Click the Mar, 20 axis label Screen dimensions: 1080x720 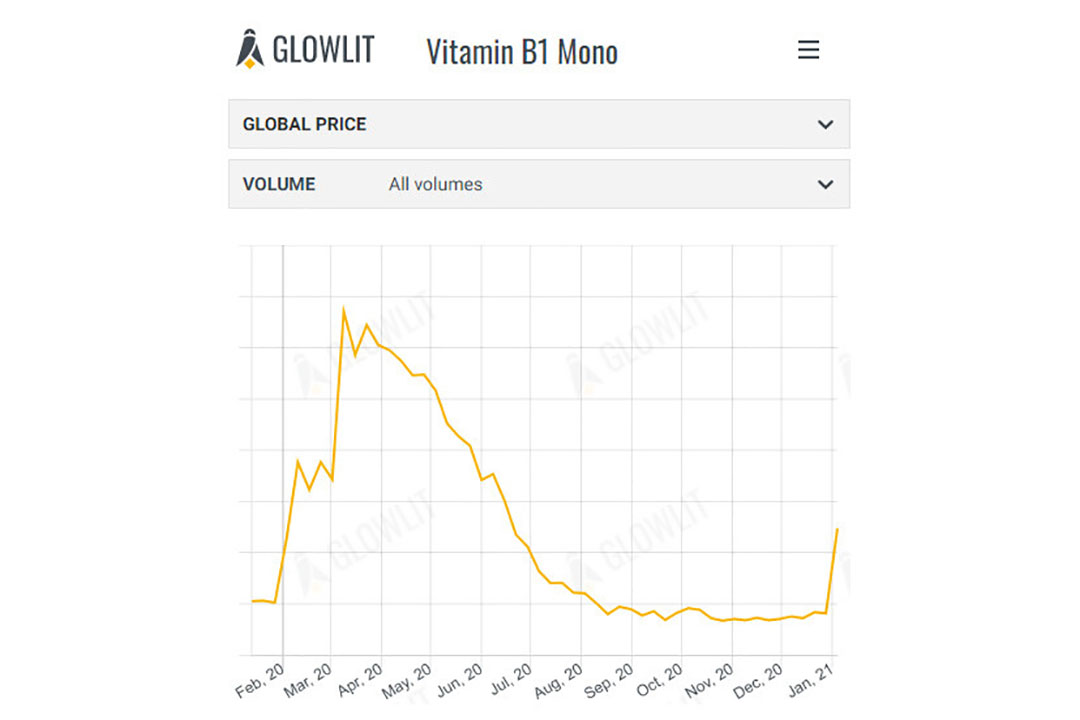[x=308, y=681]
